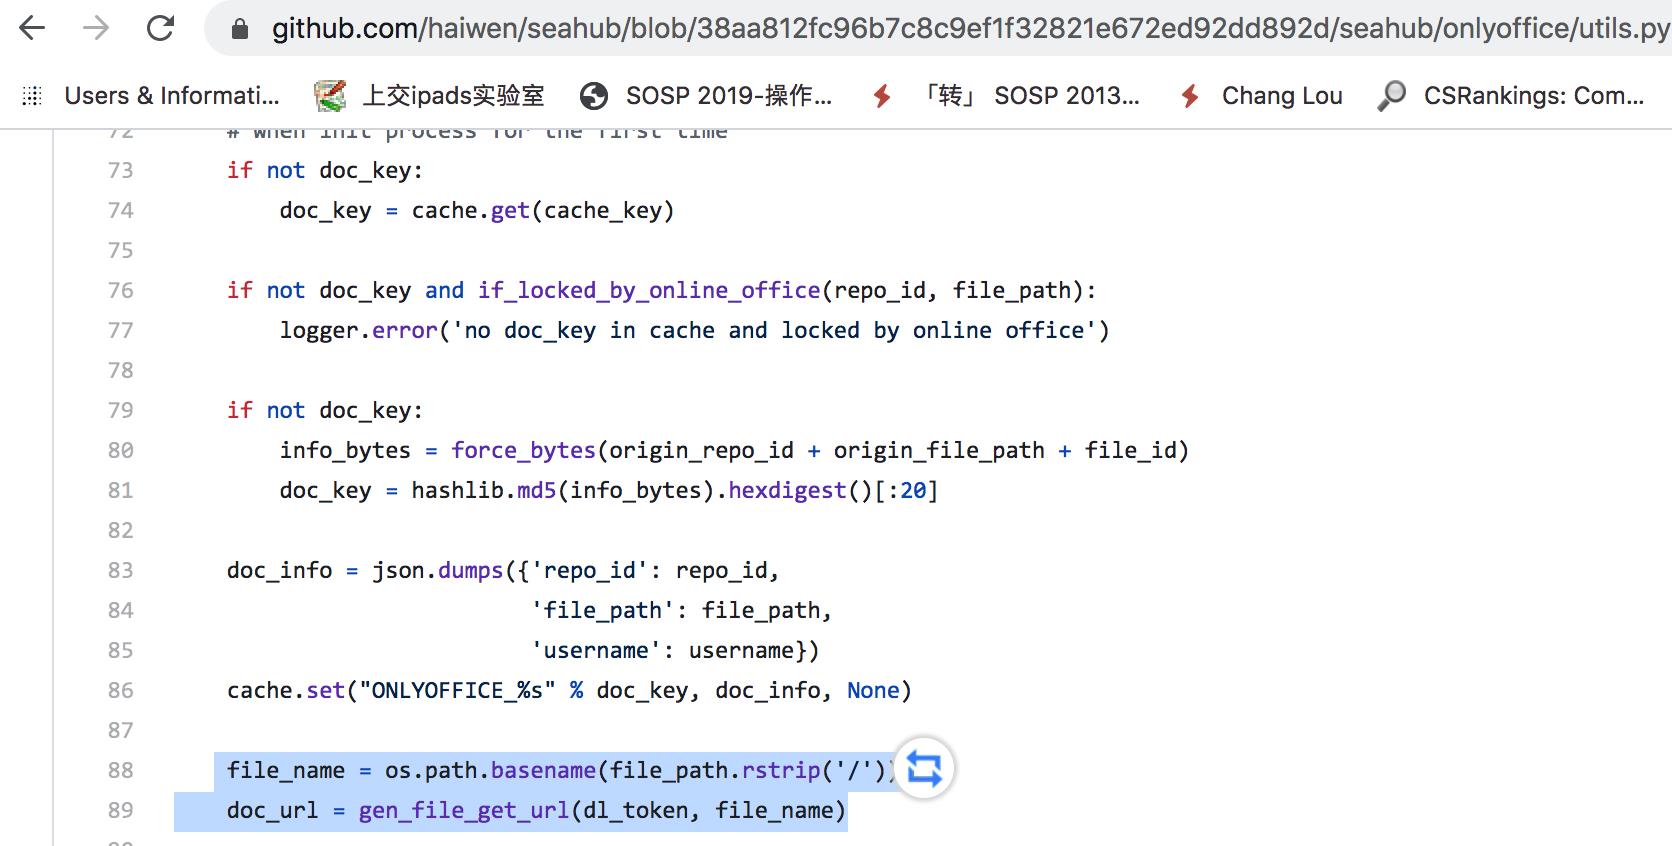Select line number 84
The height and width of the screenshot is (846, 1672).
pos(120,610)
